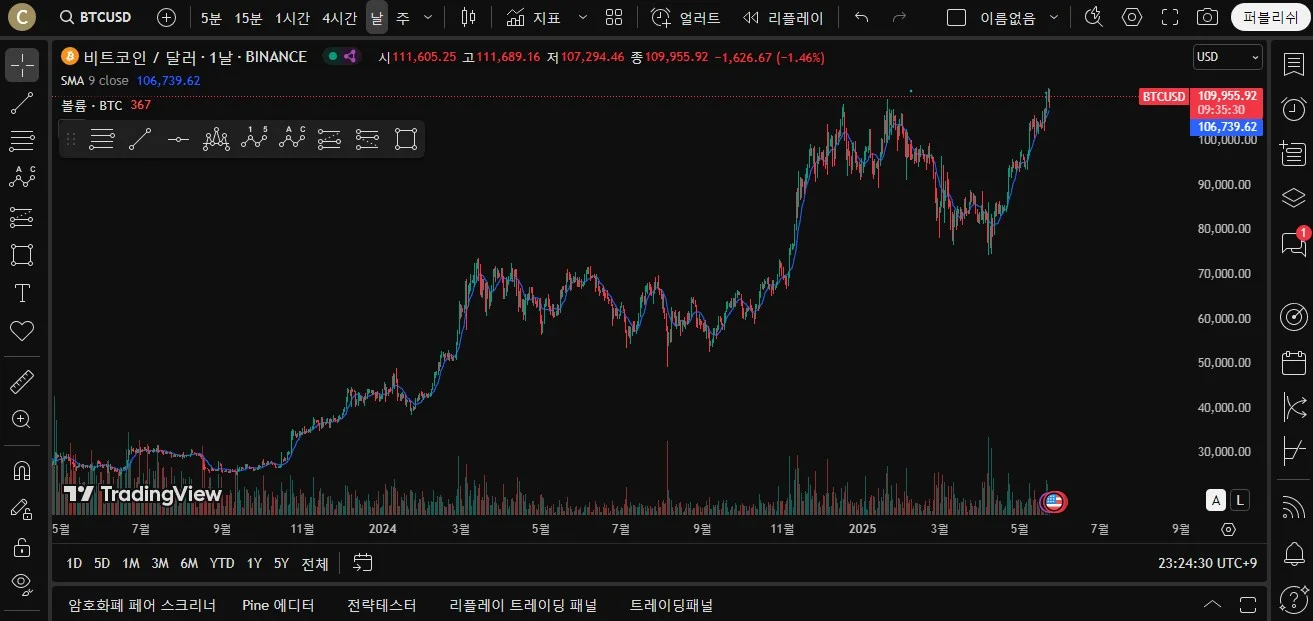Viewport: 1313px width, 621px height.
Task: Open the user profile avatar C
Action: pos(20,17)
